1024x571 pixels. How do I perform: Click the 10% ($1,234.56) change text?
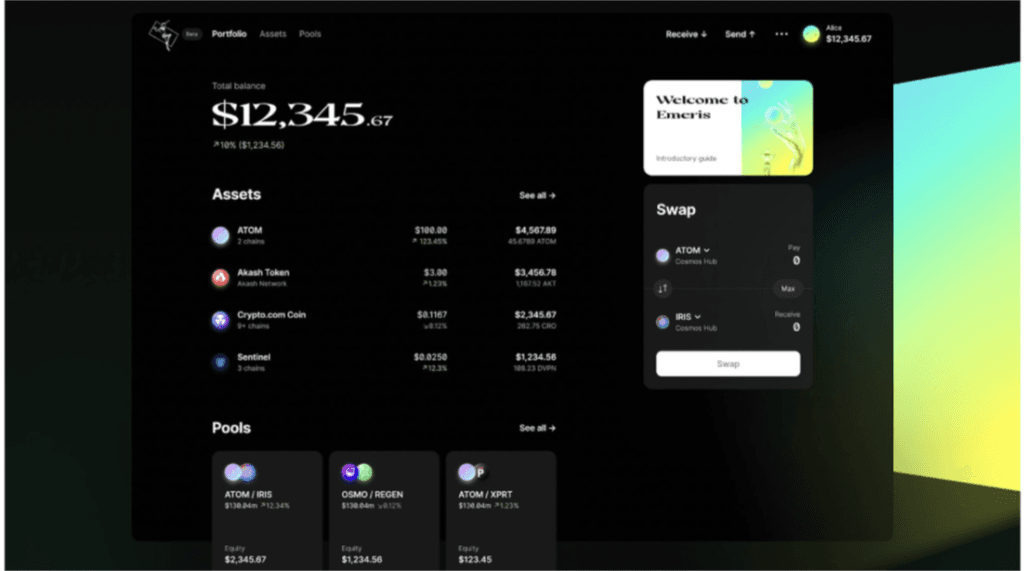[x=248, y=145]
